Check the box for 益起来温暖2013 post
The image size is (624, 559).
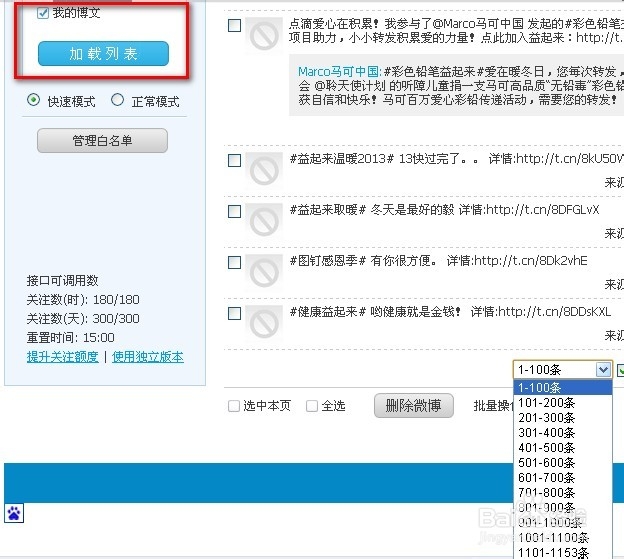[x=234, y=161]
